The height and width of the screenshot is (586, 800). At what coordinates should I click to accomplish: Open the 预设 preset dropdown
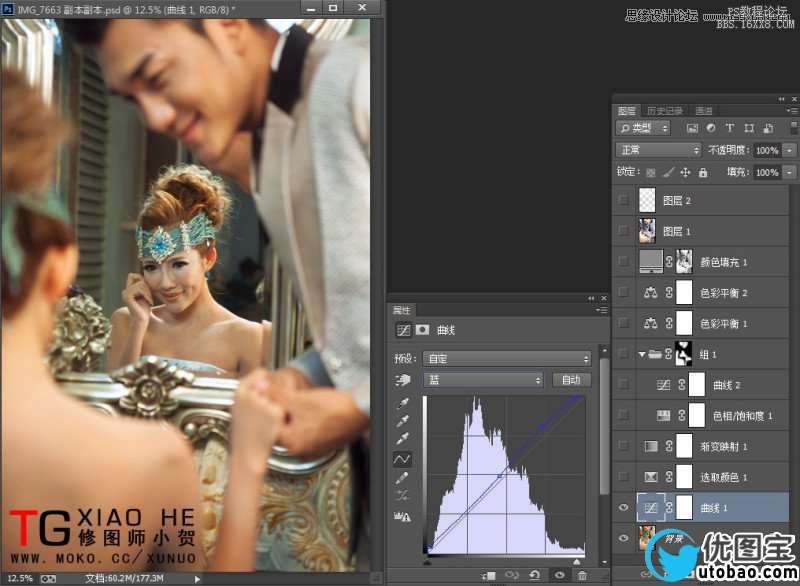click(x=507, y=359)
